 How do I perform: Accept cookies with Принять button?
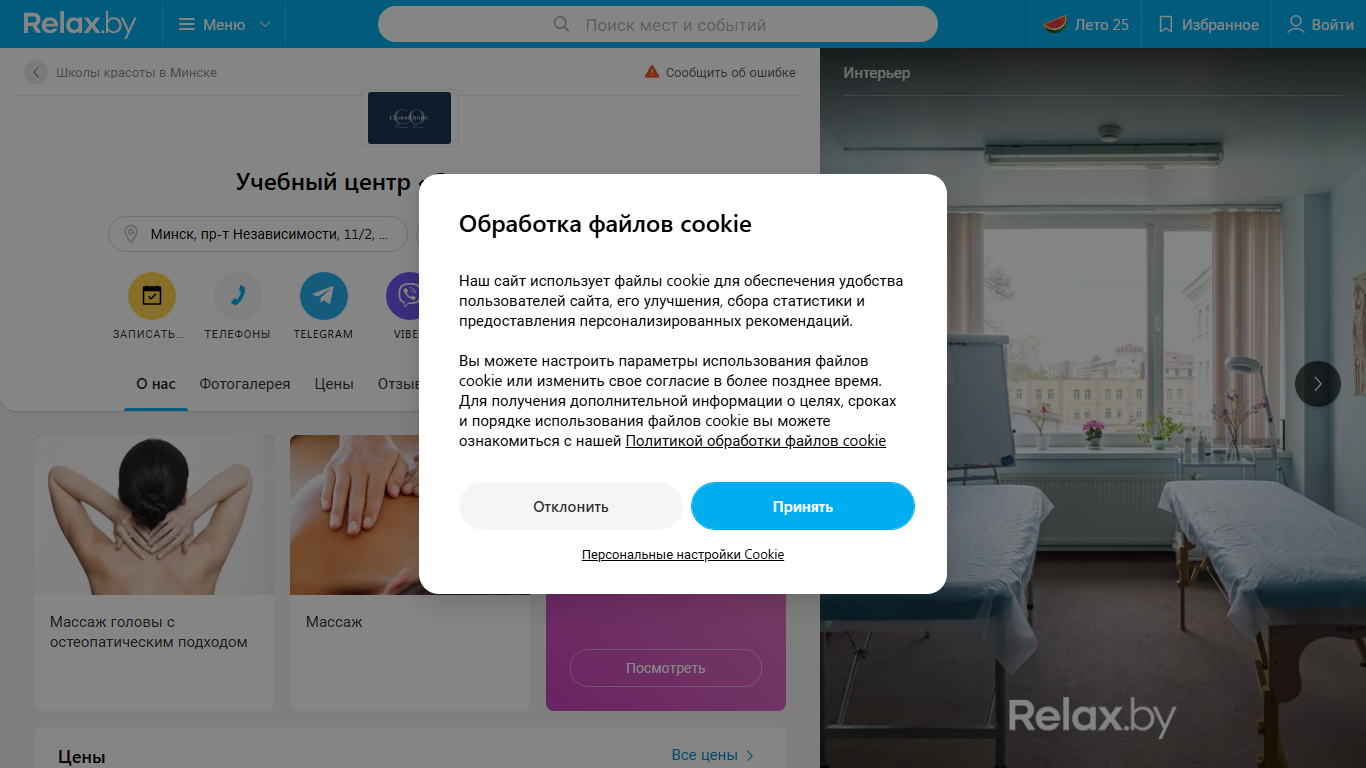tap(803, 506)
